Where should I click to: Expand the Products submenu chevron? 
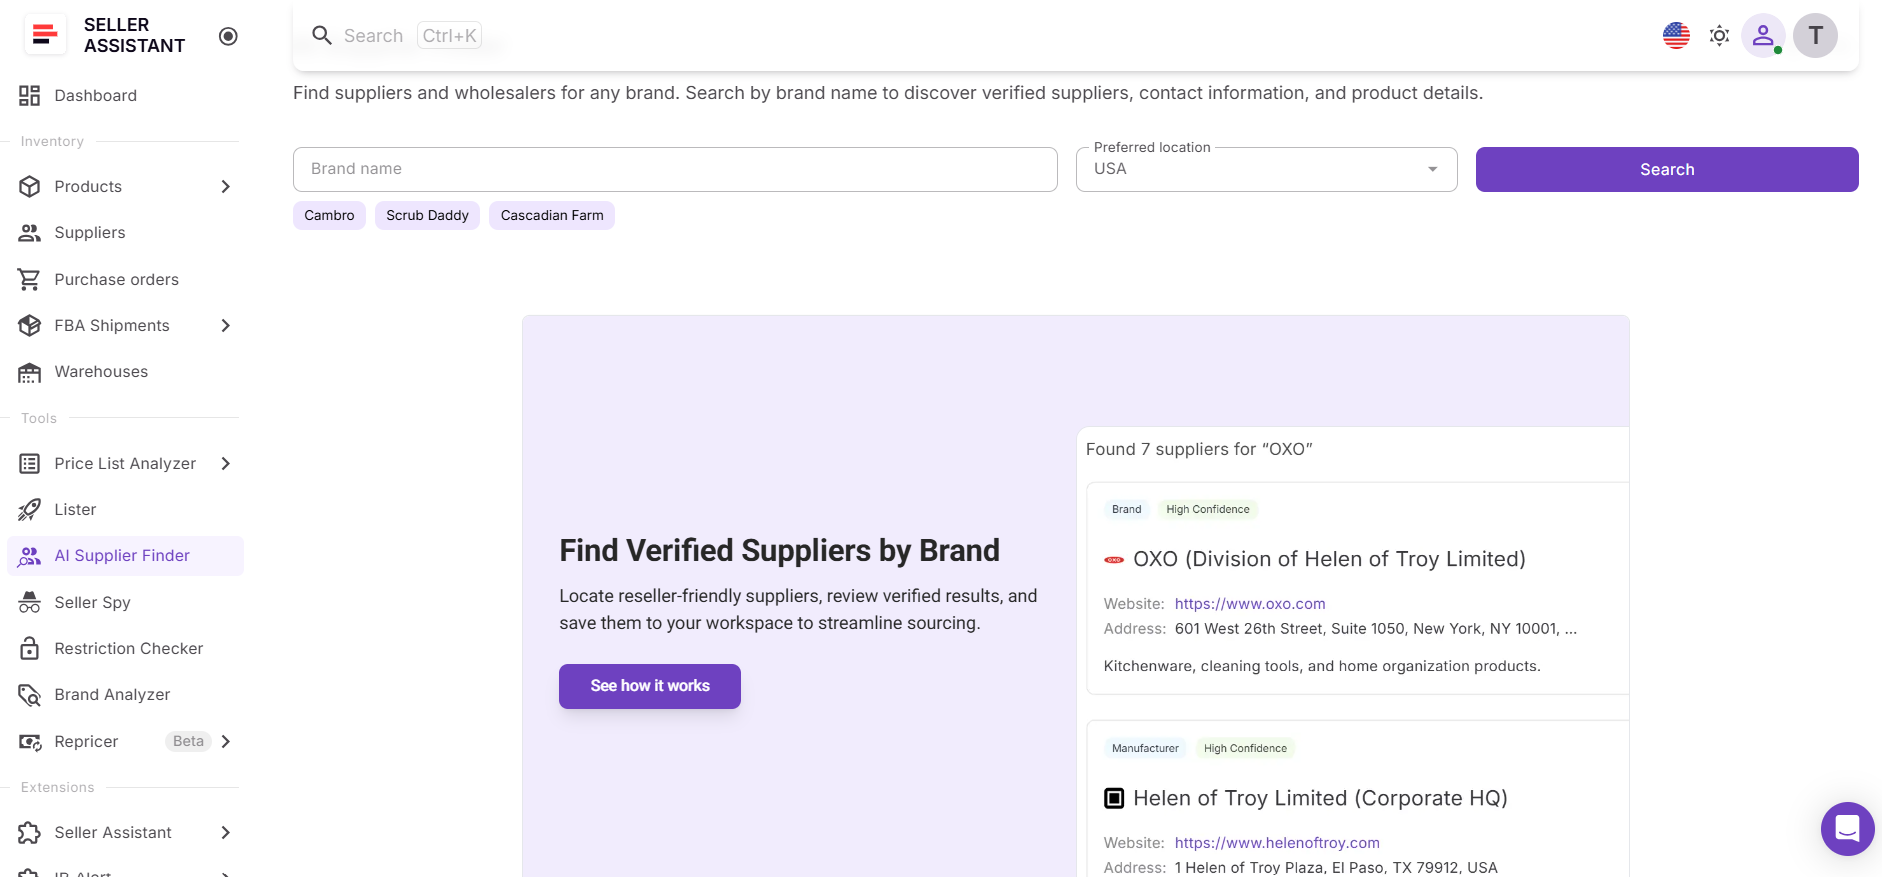(x=225, y=186)
